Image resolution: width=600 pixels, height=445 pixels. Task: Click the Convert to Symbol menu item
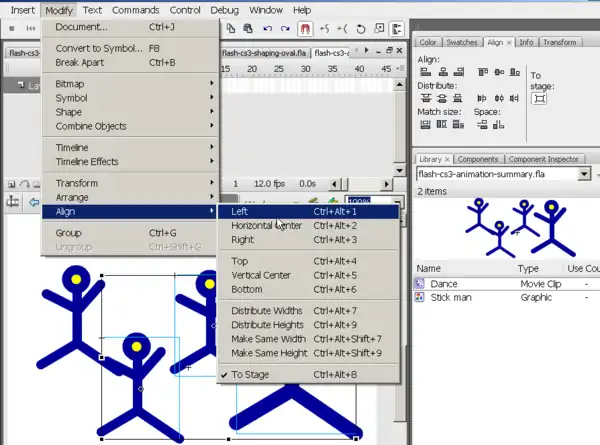100,48
